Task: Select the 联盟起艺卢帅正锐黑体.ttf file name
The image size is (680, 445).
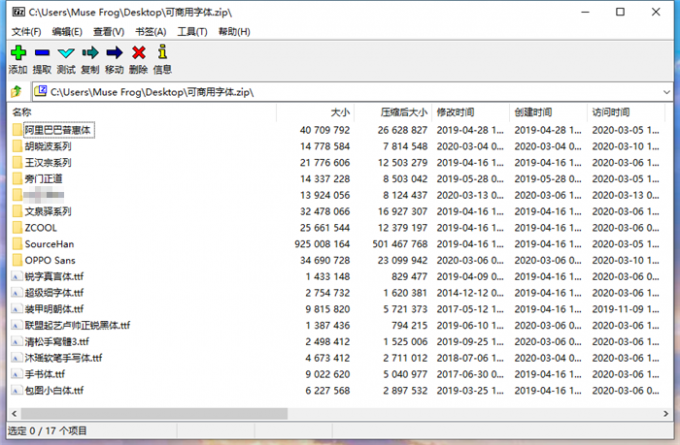Action: [x=77, y=325]
